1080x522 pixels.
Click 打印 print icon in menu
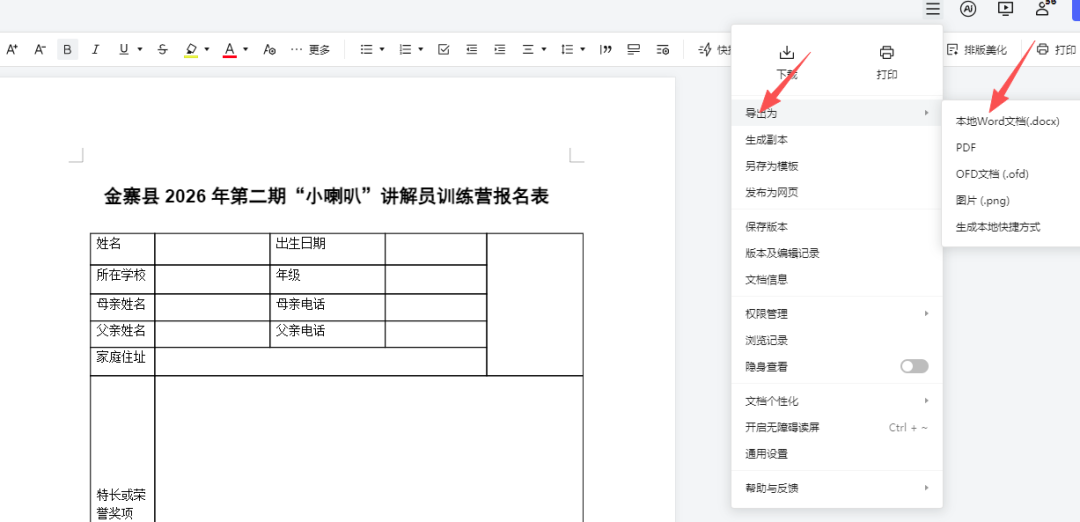[x=887, y=62]
